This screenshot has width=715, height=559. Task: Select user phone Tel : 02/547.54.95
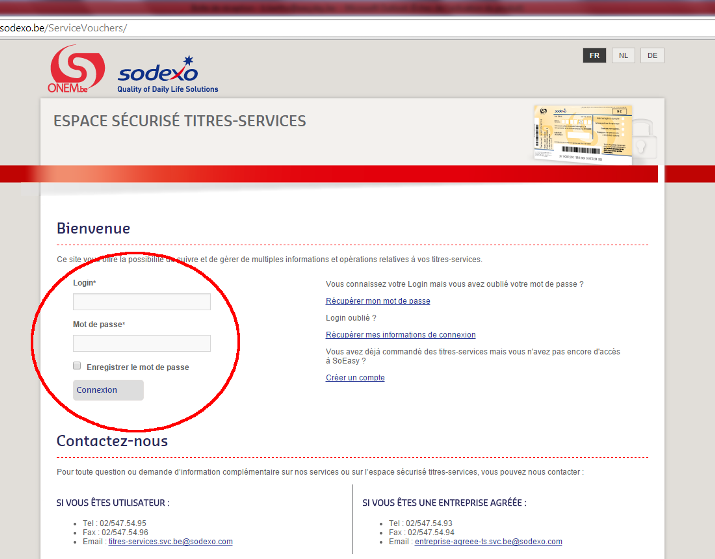(114, 523)
